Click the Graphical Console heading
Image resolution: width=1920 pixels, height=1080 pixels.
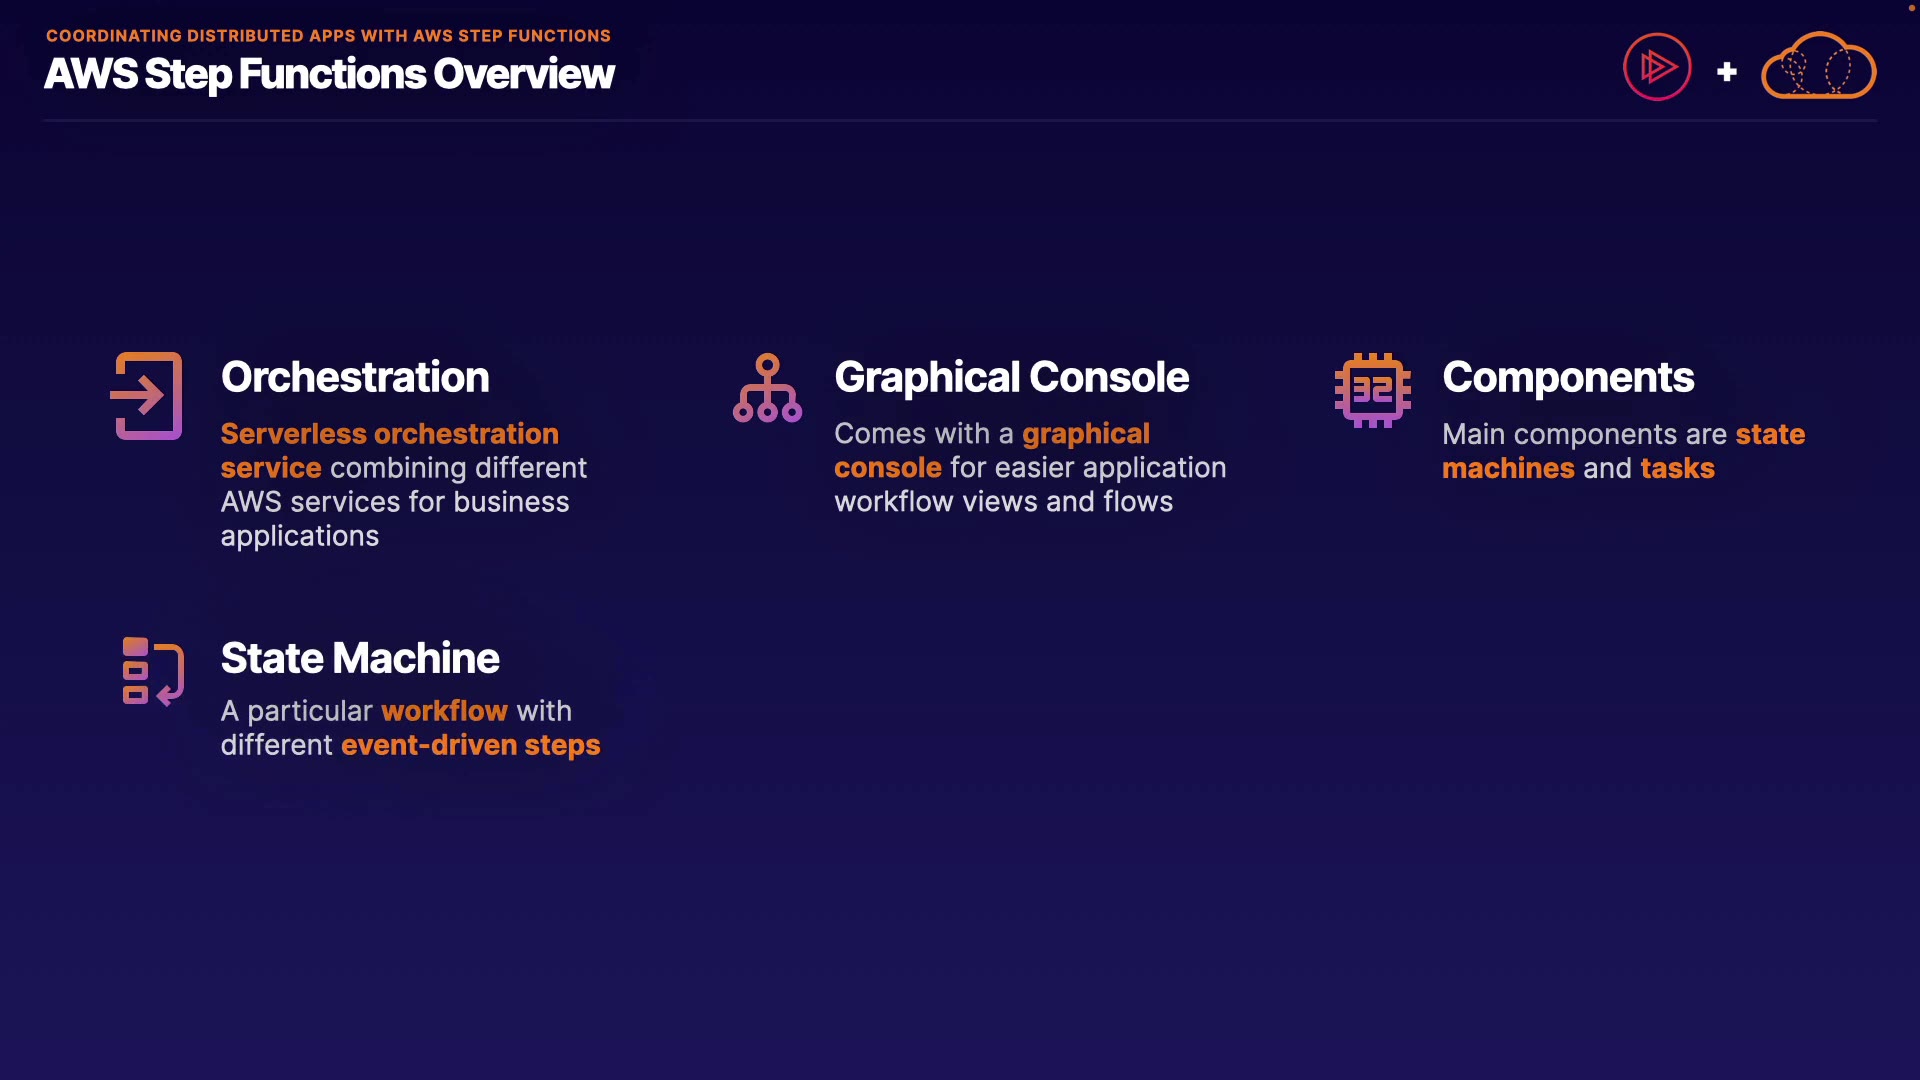click(1011, 377)
